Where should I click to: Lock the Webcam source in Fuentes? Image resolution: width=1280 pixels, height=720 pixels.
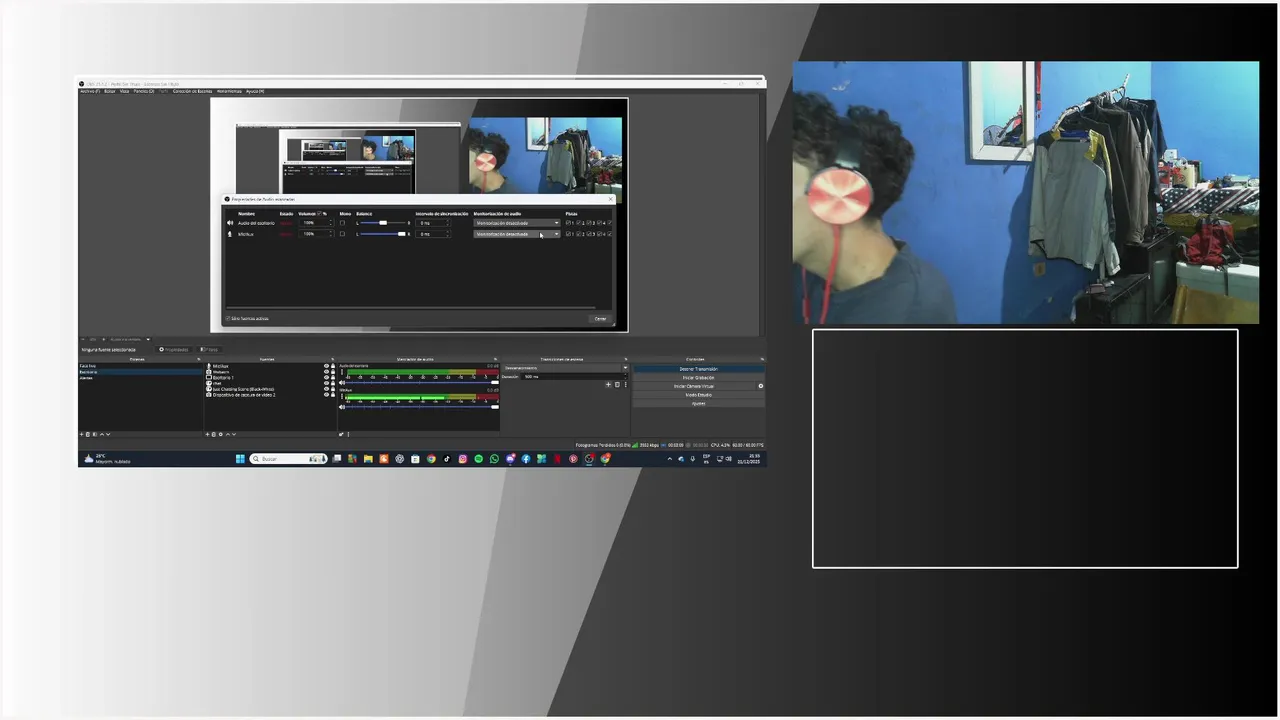[x=333, y=372]
